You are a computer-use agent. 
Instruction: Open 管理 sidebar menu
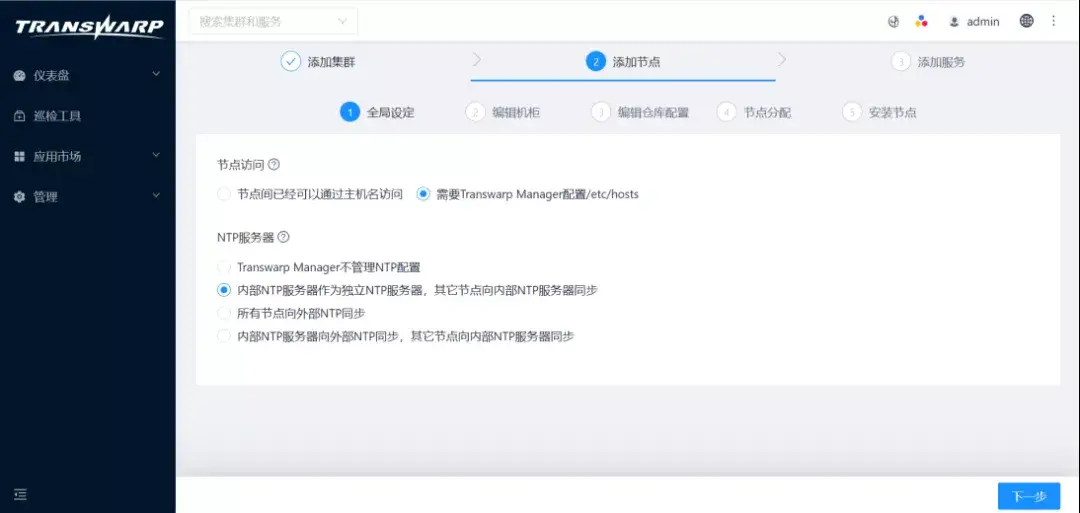tap(87, 197)
